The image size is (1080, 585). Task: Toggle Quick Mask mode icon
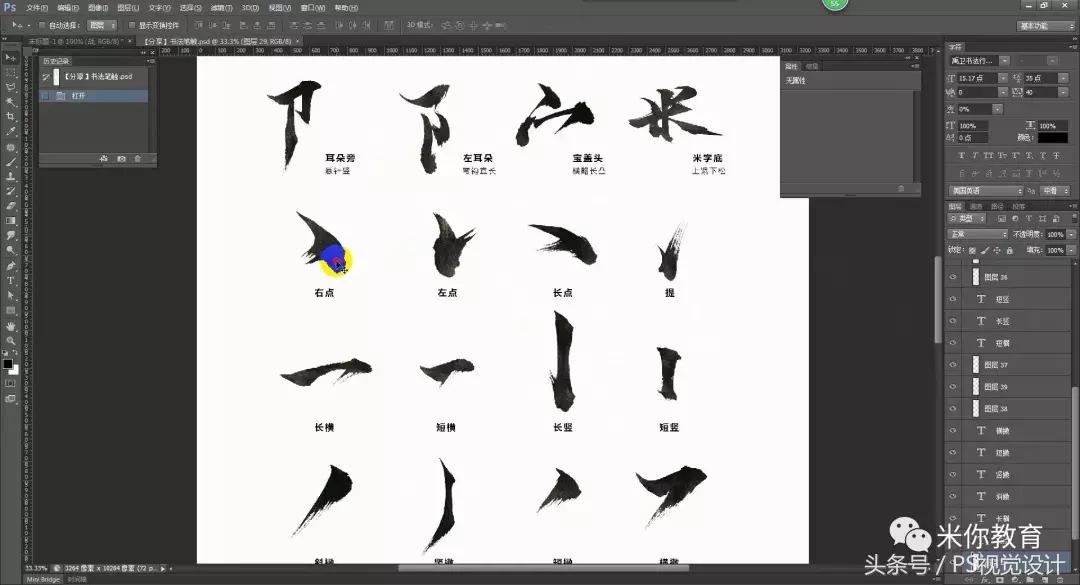click(10, 383)
